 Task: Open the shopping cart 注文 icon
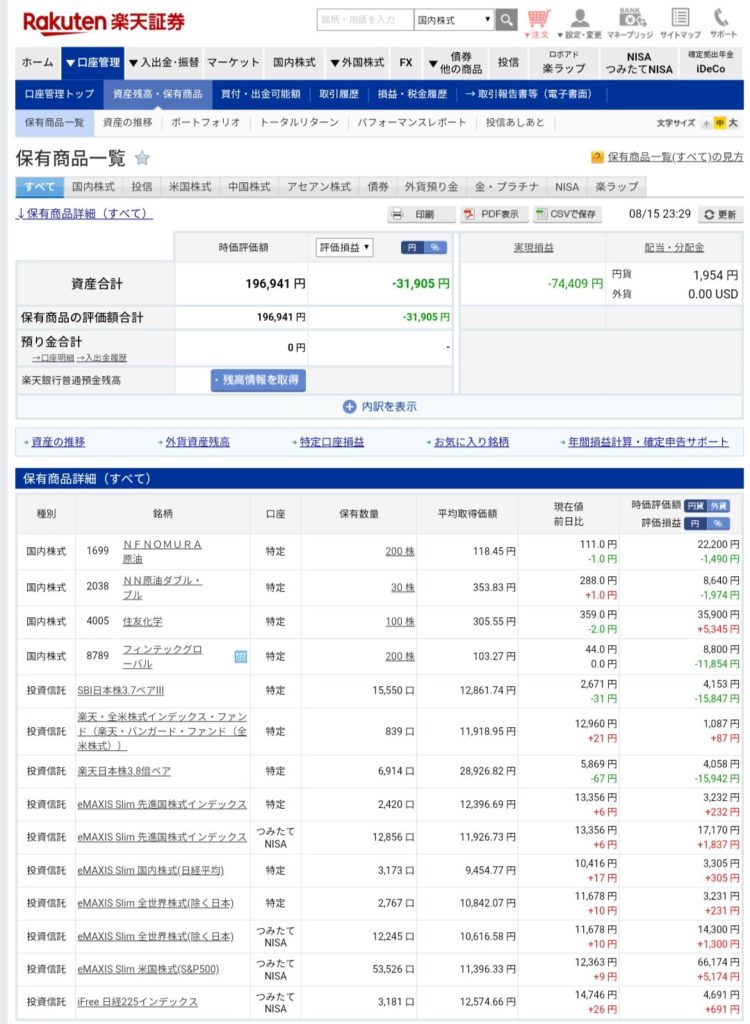(x=539, y=24)
